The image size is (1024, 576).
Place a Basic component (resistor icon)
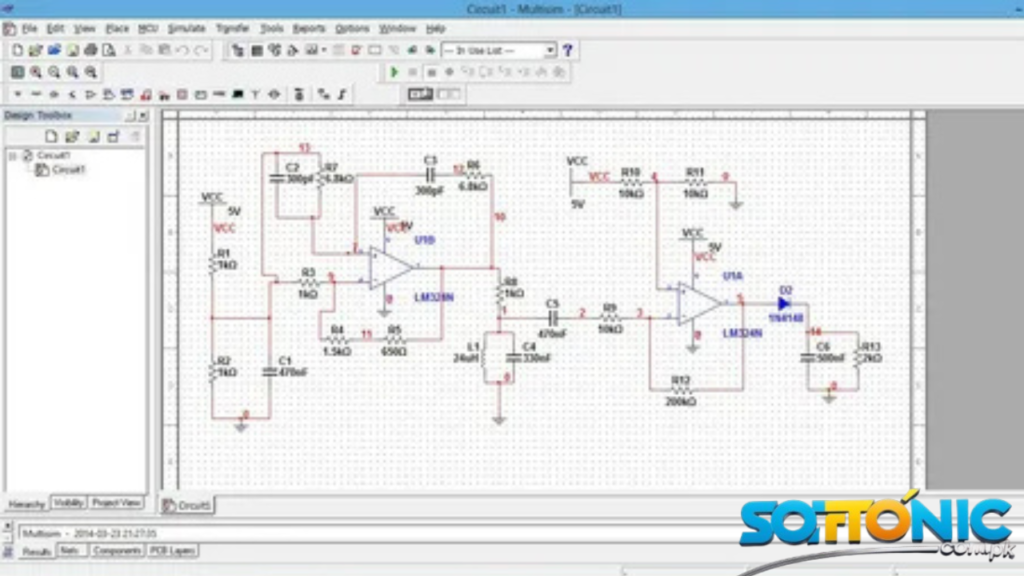(36, 95)
